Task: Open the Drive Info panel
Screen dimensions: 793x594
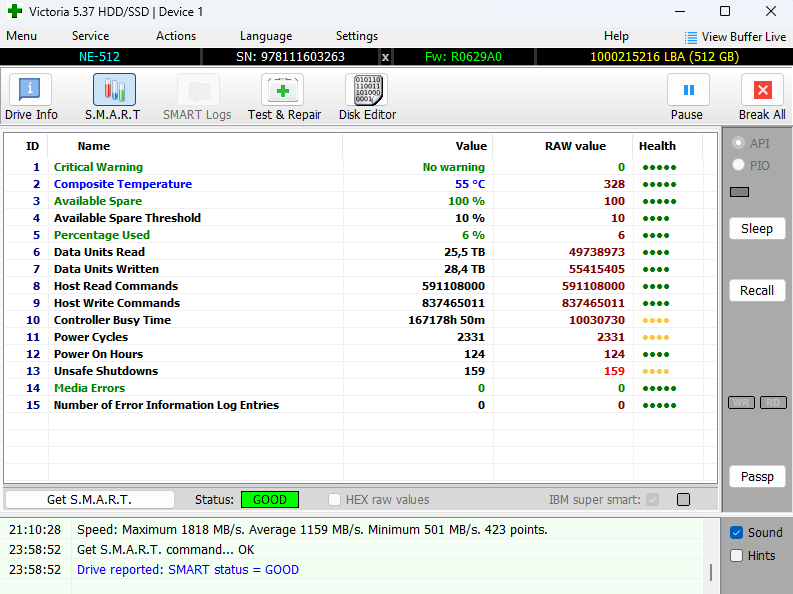Action: [x=30, y=90]
